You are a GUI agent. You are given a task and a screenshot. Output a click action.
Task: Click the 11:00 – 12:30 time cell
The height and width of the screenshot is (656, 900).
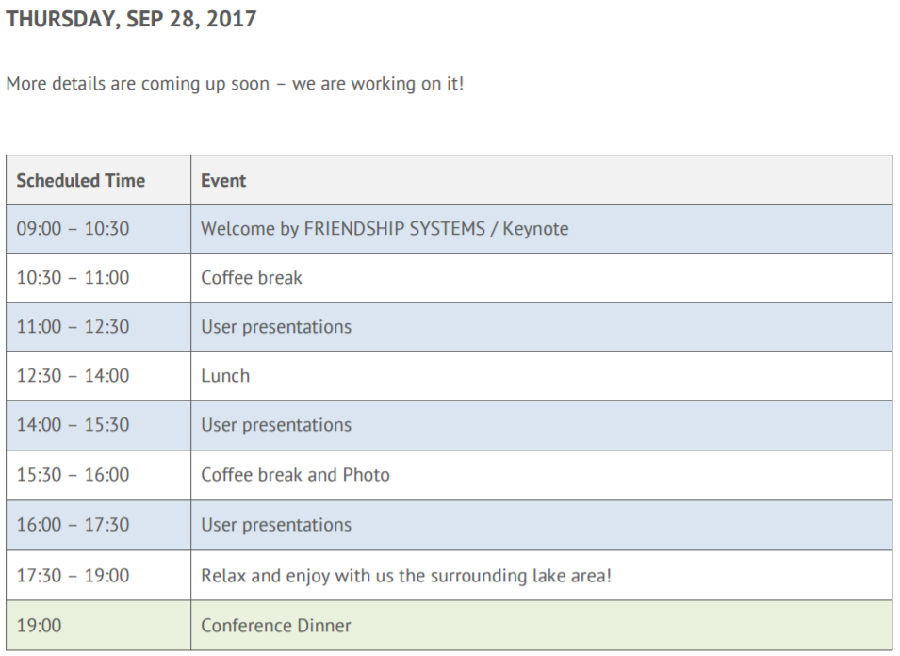pyautogui.click(x=73, y=327)
